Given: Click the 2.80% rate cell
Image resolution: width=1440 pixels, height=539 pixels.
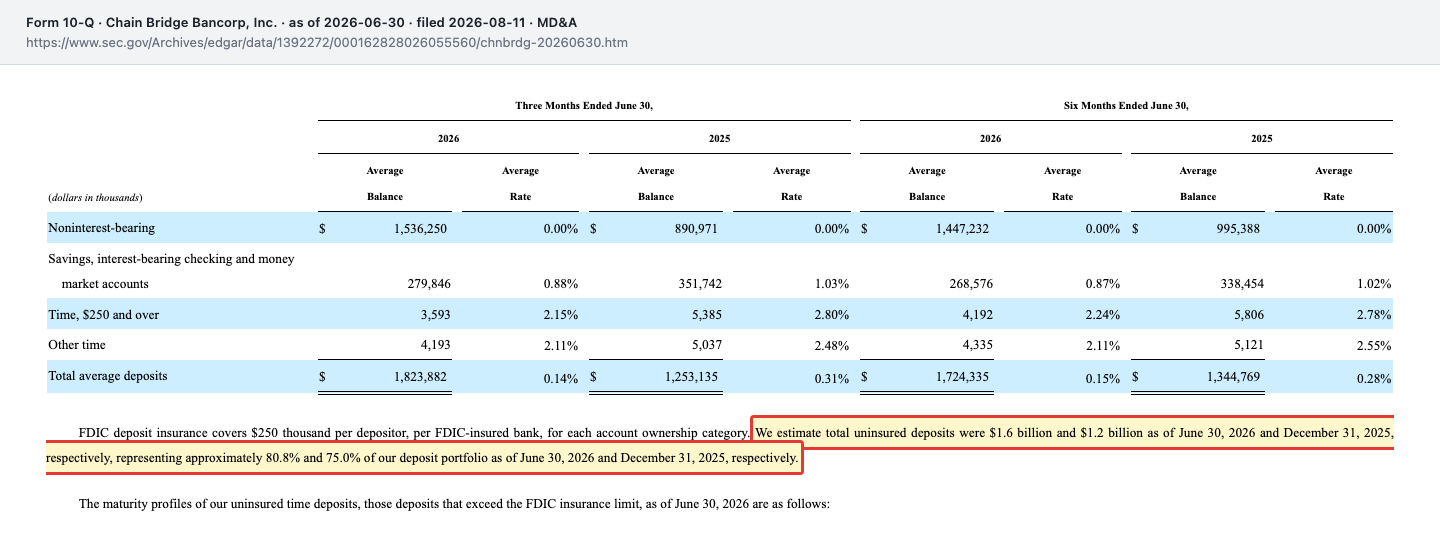Looking at the screenshot, I should (x=832, y=315).
